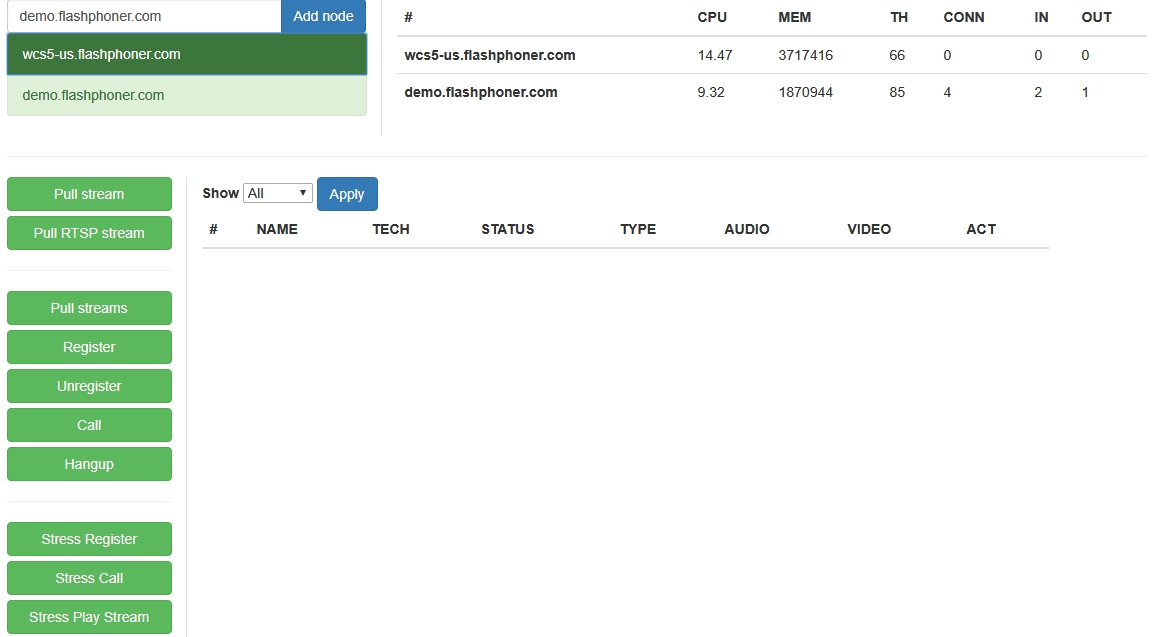Viewport: 1152px width, 637px height.
Task: Click the STATUS column header
Action: (507, 230)
